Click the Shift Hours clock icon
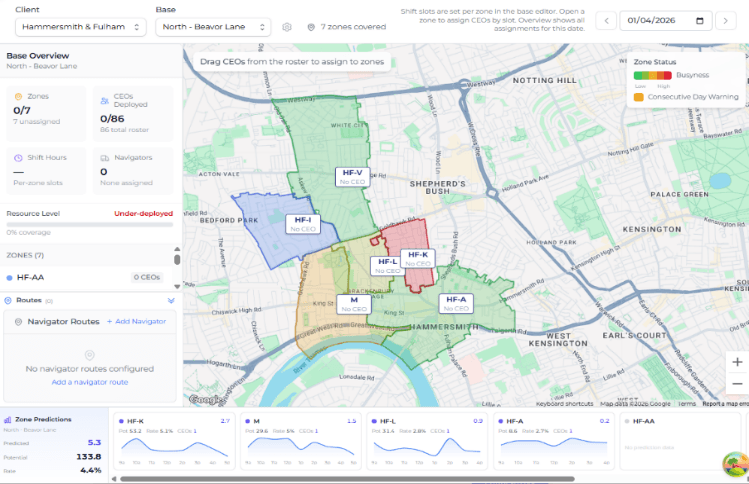The width and height of the screenshot is (749, 484). click(x=18, y=158)
